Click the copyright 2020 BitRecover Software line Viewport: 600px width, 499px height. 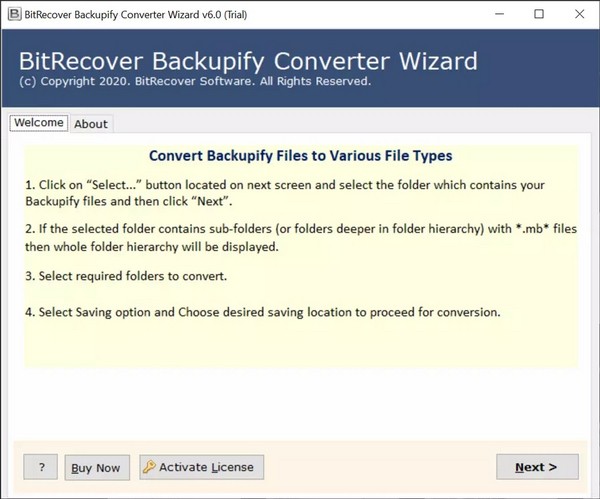(x=195, y=82)
